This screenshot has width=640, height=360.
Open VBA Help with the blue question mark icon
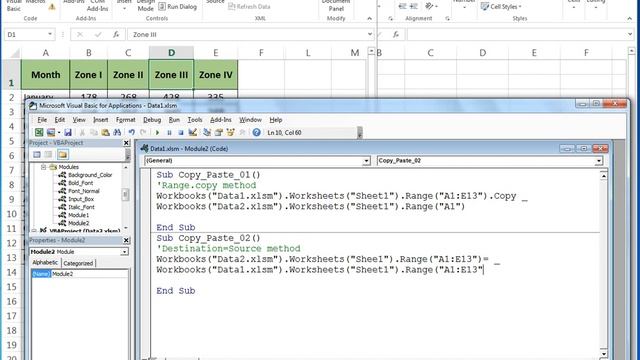[x=256, y=132]
